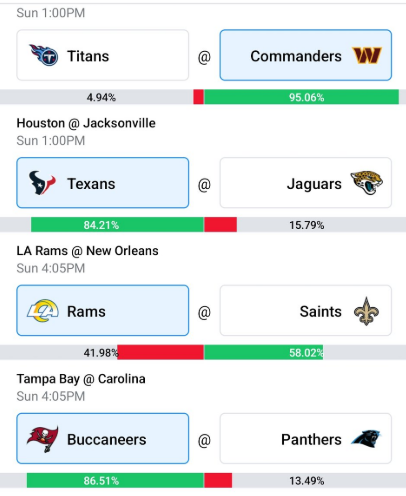
Task: Click the Texans bull logo
Action: pos(42,183)
